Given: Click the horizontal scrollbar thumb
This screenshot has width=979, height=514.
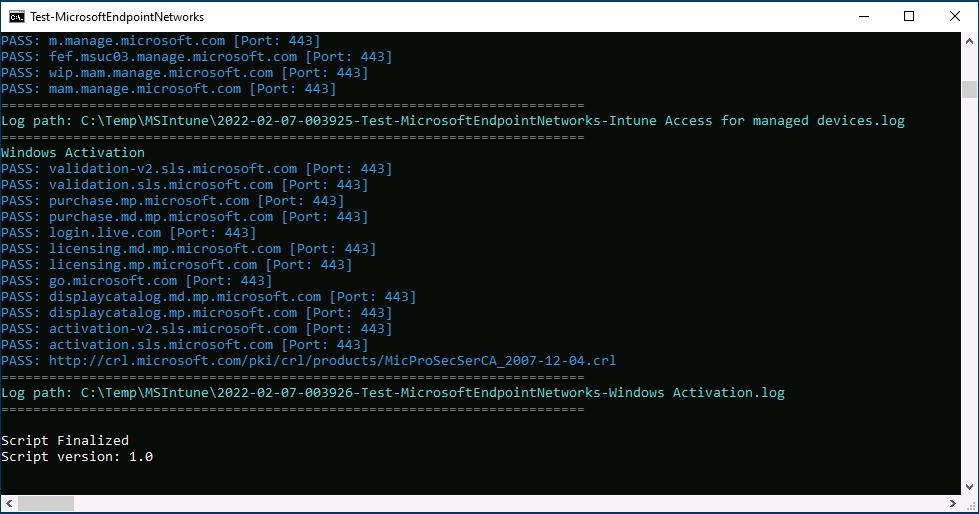Looking at the screenshot, I should [x=46, y=503].
